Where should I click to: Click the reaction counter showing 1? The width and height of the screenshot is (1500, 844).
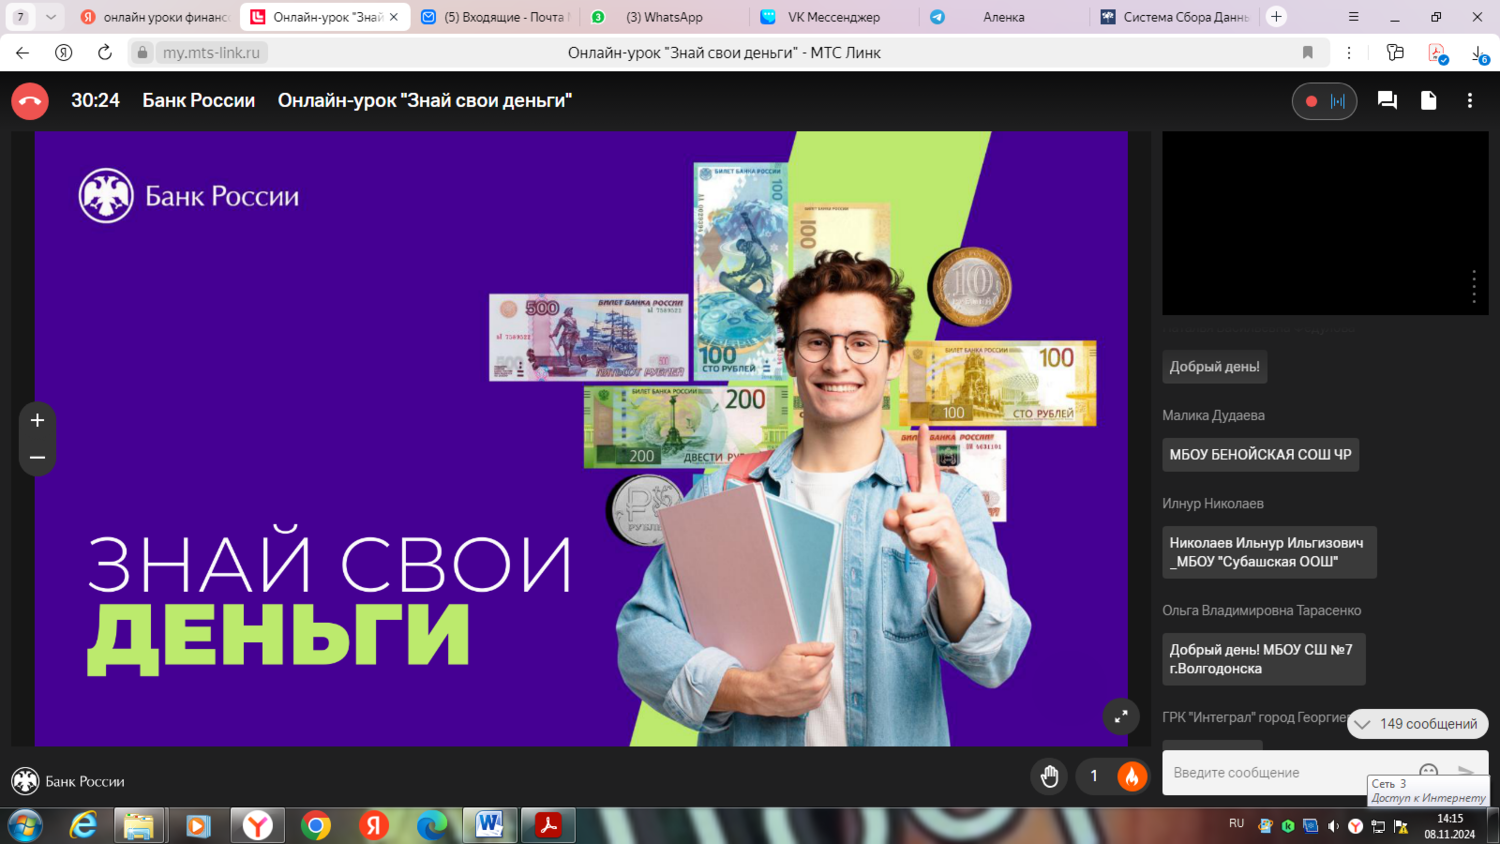click(1094, 776)
